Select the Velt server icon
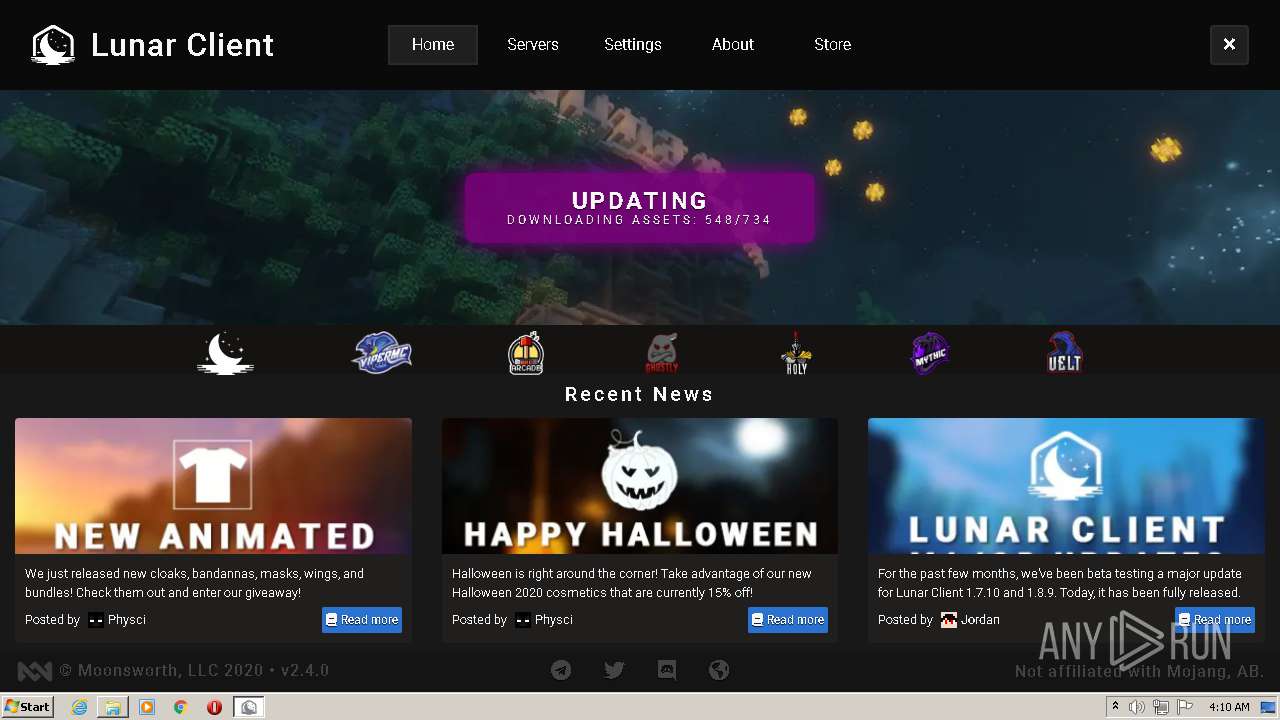The image size is (1280, 720). (x=1064, y=353)
